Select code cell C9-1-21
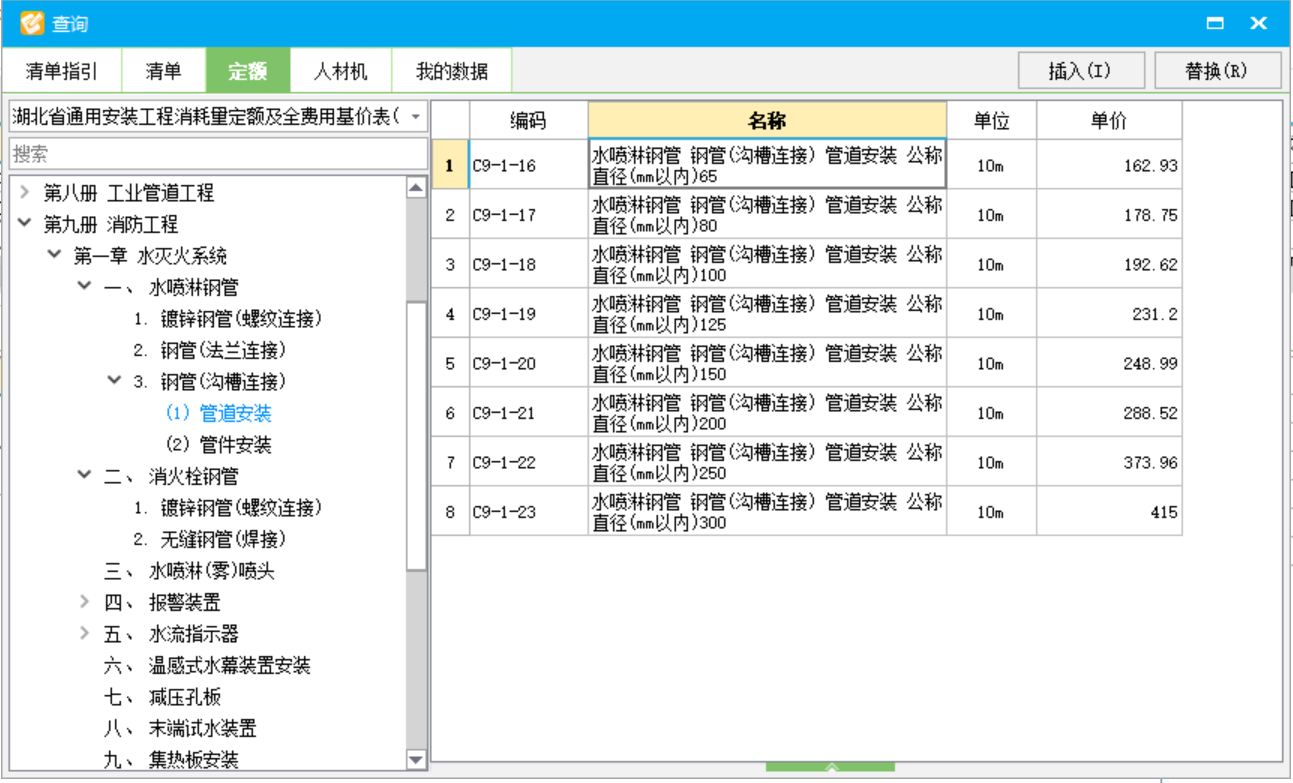Screen dimensions: 1293x783 529,413
